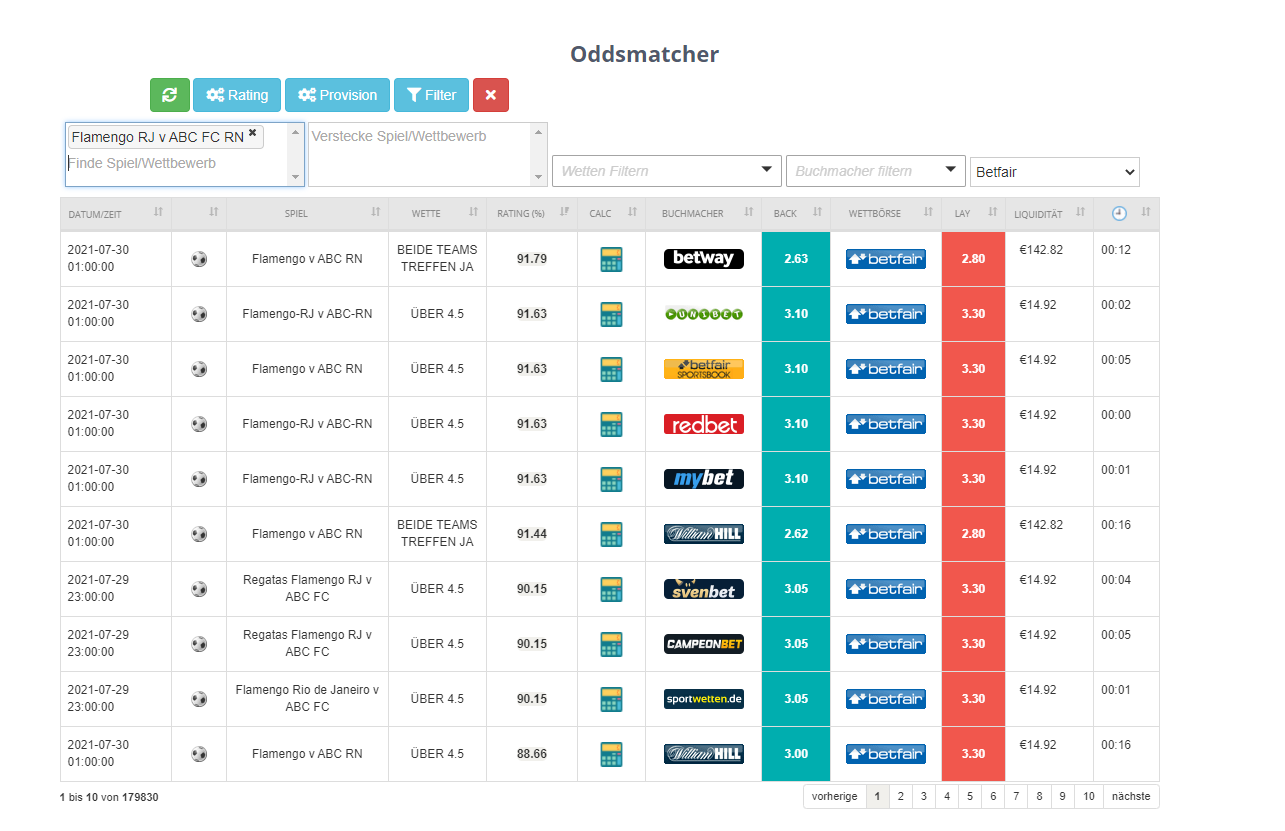This screenshot has width=1285, height=831.
Task: Open calculator for the Redbet row
Action: click(x=611, y=424)
